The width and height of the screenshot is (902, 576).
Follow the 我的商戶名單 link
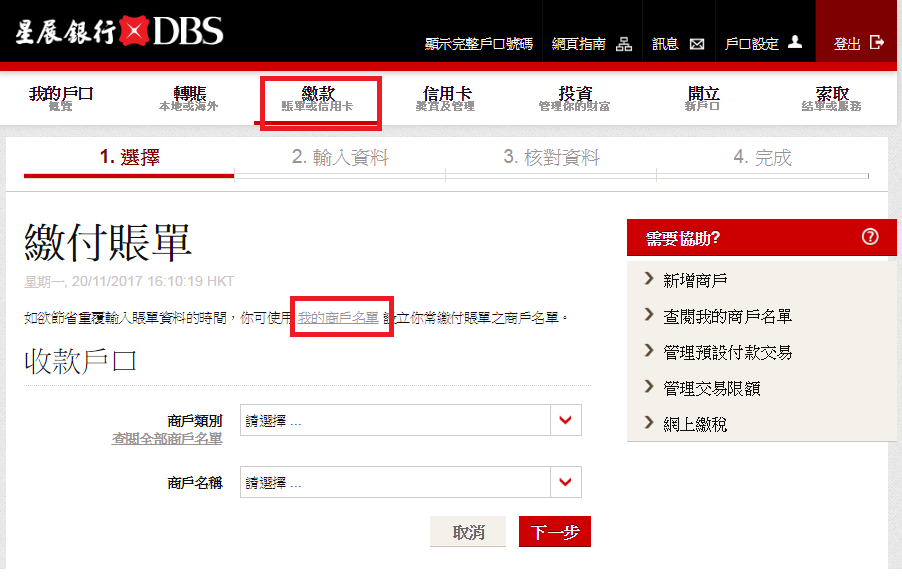point(338,318)
